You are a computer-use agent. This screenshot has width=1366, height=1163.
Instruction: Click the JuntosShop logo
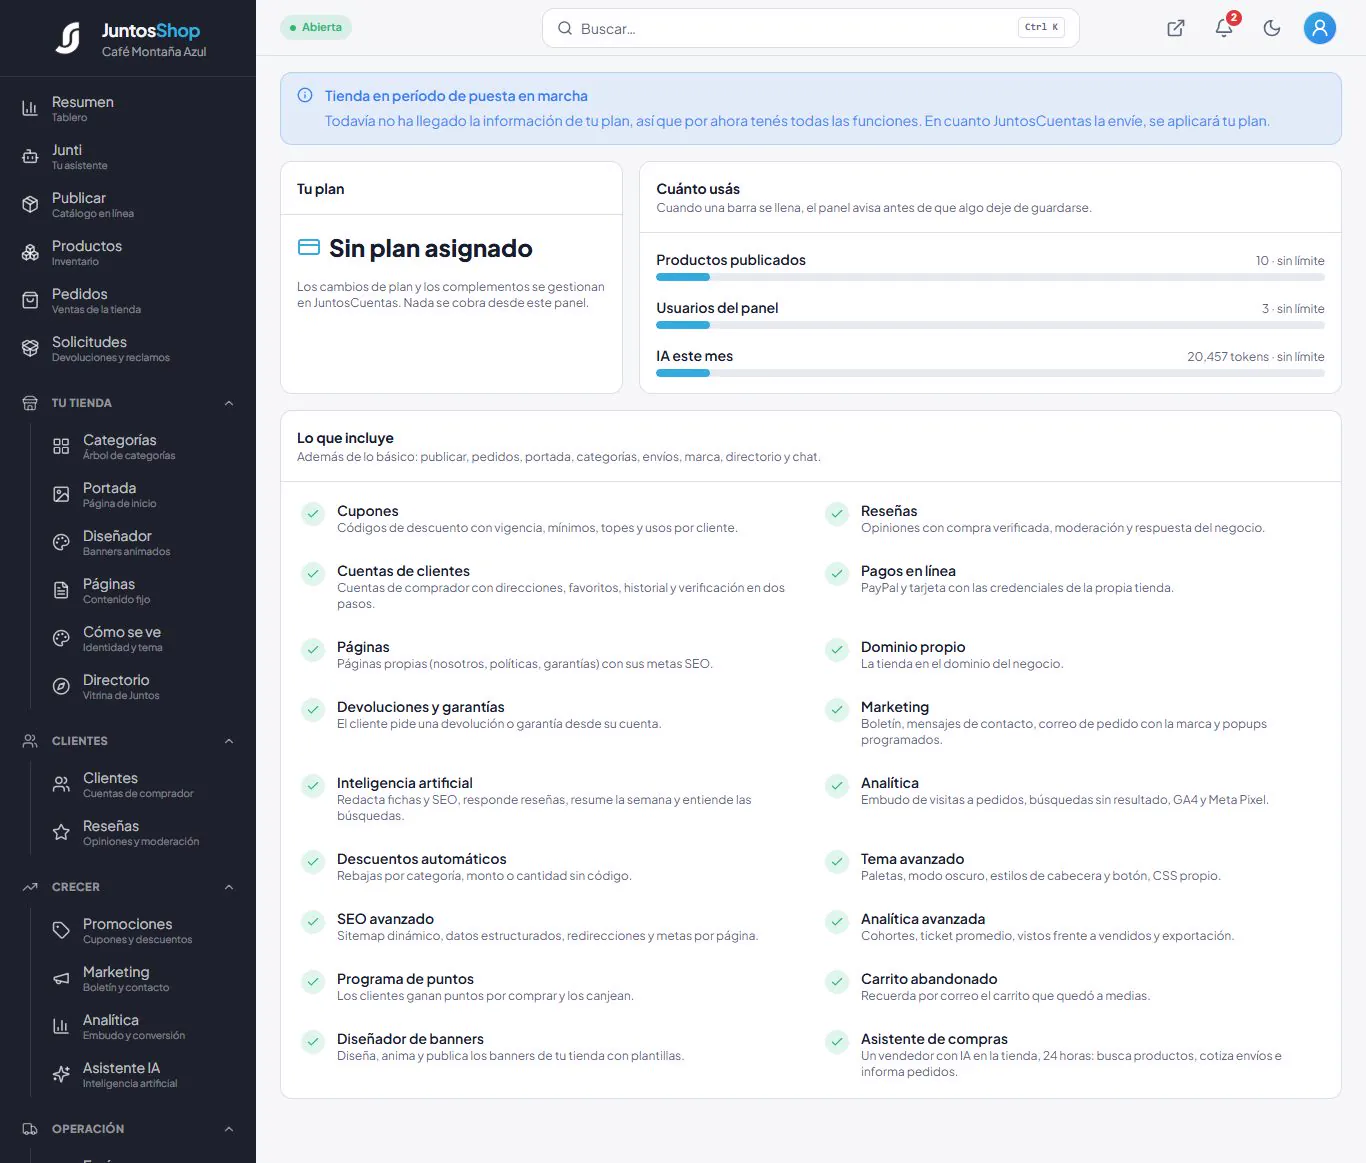68,38
